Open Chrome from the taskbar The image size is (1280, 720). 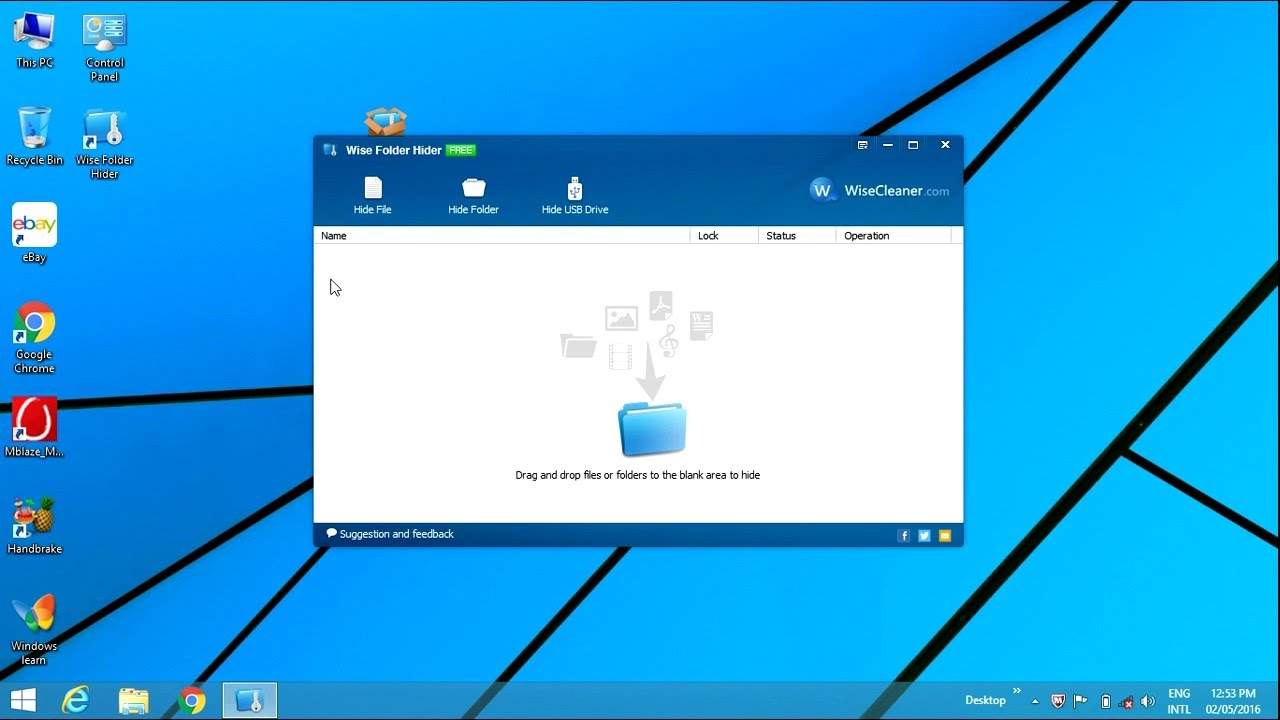click(192, 700)
